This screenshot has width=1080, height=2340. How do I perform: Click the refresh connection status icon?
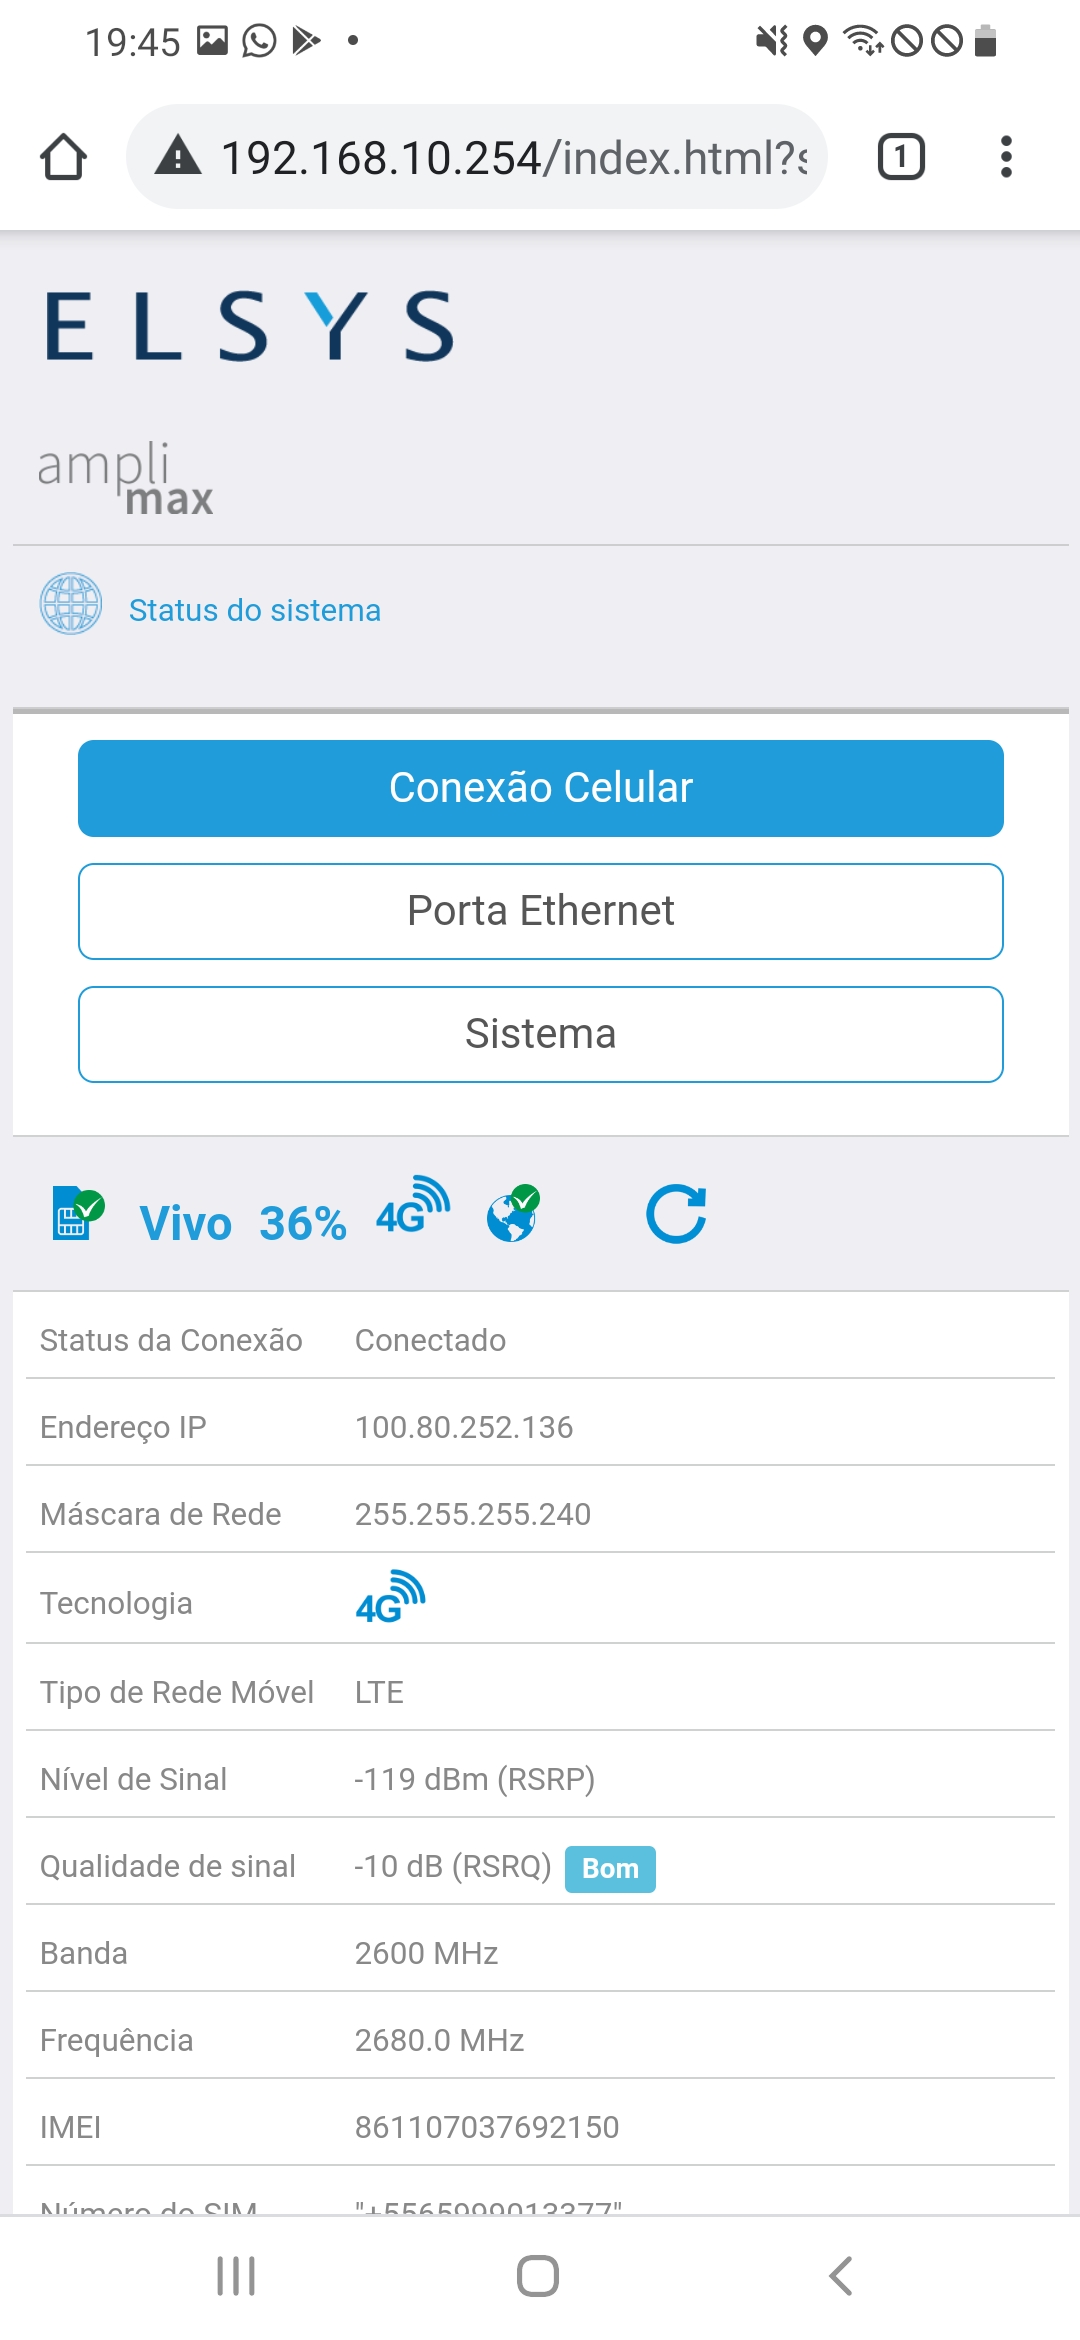pos(676,1214)
